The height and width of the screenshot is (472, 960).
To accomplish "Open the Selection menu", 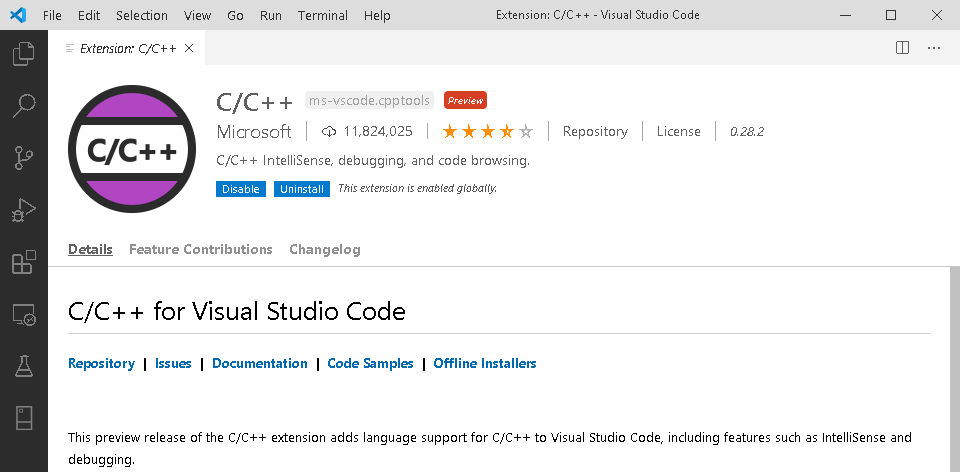I will pos(142,15).
